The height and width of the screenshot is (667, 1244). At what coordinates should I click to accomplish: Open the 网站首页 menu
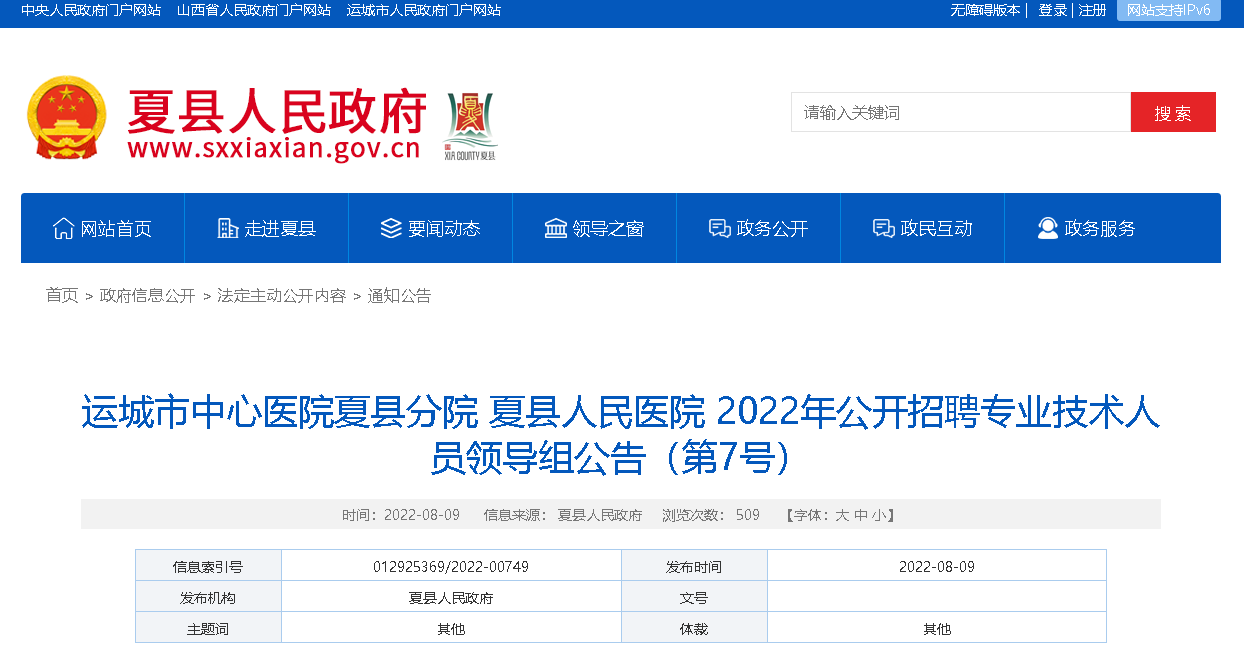pyautogui.click(x=103, y=228)
